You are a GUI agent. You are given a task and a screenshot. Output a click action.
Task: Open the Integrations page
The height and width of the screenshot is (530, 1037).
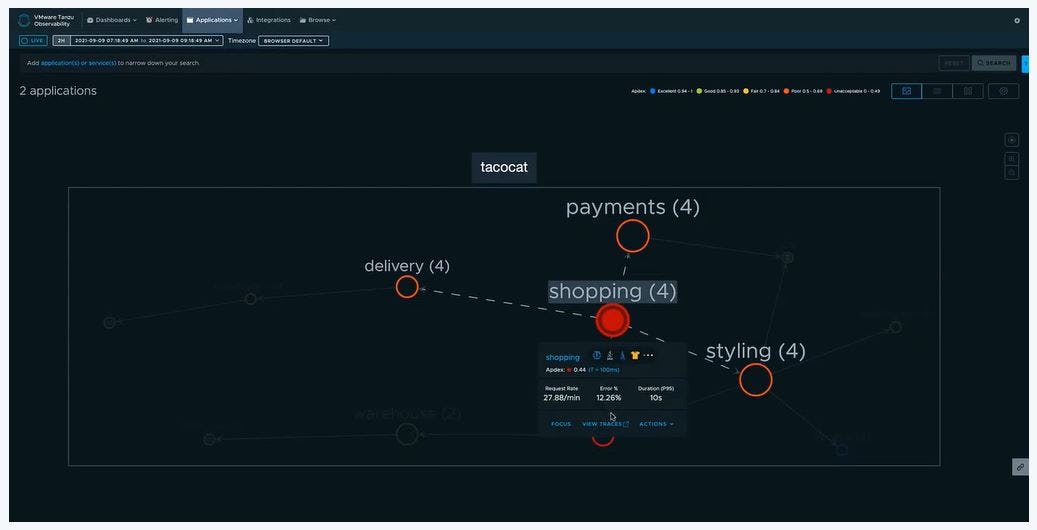click(x=269, y=21)
